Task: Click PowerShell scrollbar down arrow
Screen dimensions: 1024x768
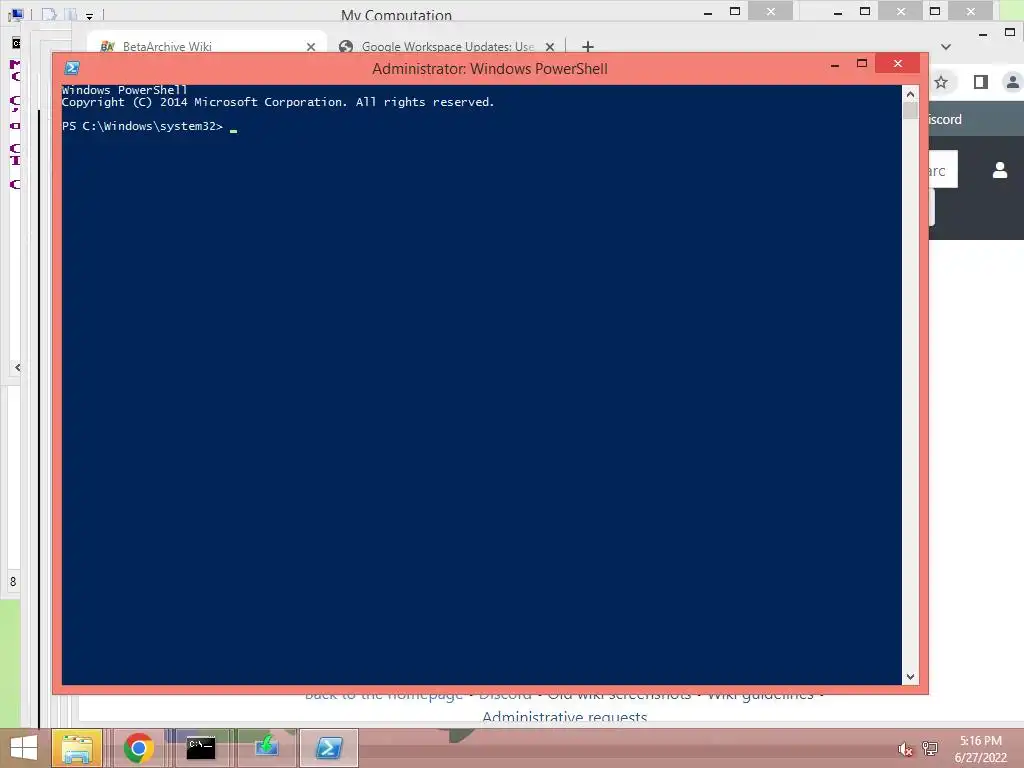Action: pos(910,677)
